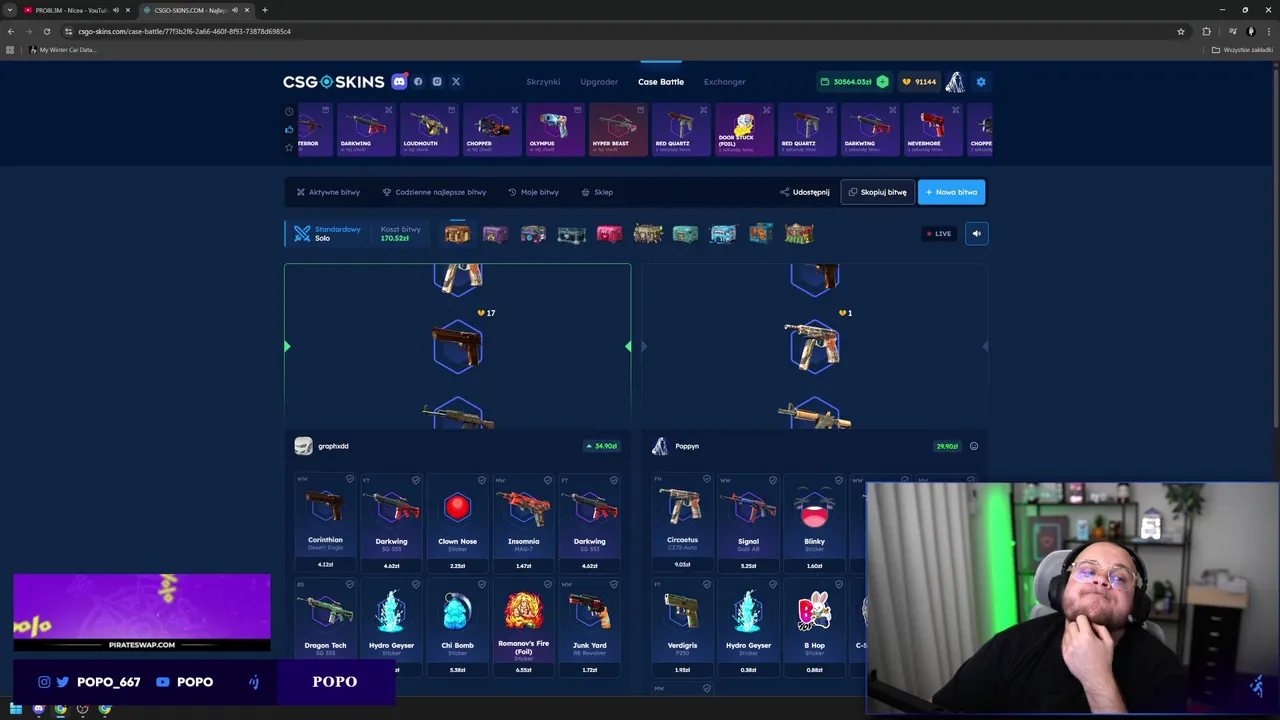Select the purple case in battle row
This screenshot has height=720, width=1280.
[495, 234]
